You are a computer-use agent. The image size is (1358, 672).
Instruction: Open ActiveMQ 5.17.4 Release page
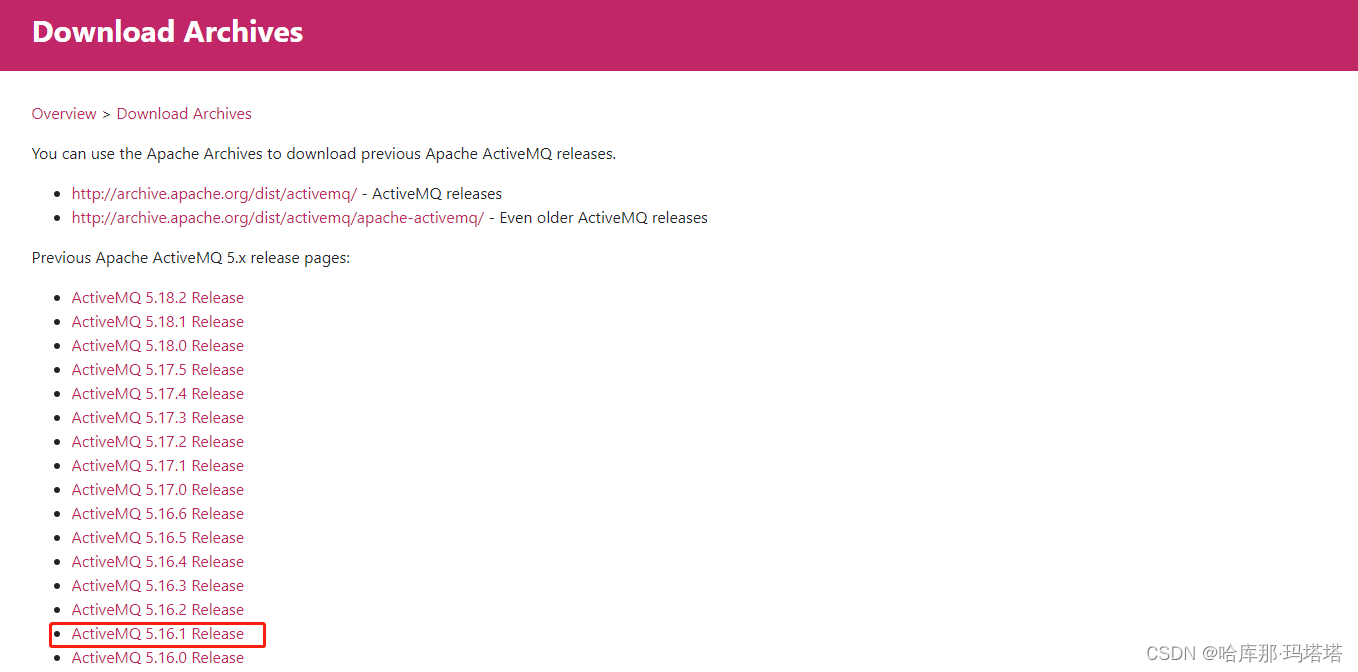click(158, 394)
